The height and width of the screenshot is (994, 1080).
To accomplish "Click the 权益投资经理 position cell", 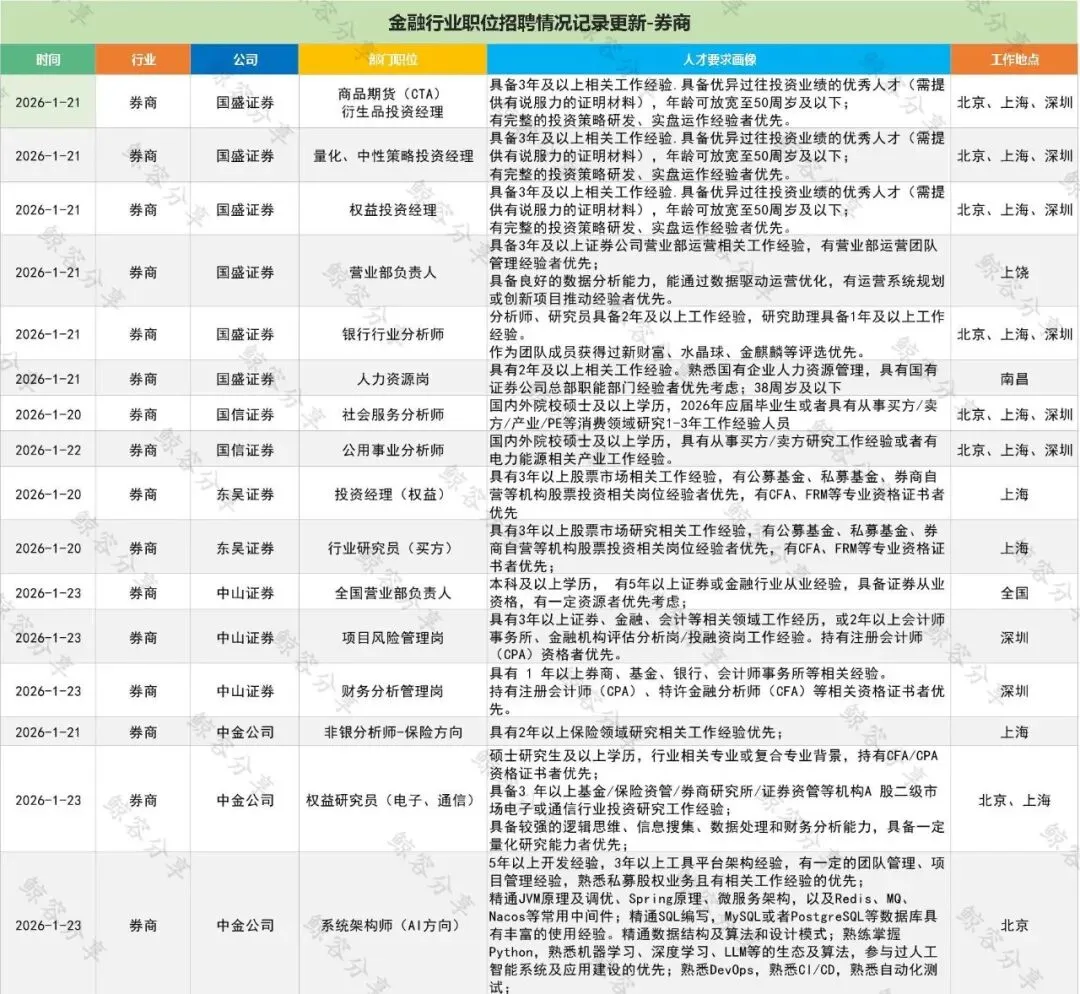I will [x=393, y=209].
